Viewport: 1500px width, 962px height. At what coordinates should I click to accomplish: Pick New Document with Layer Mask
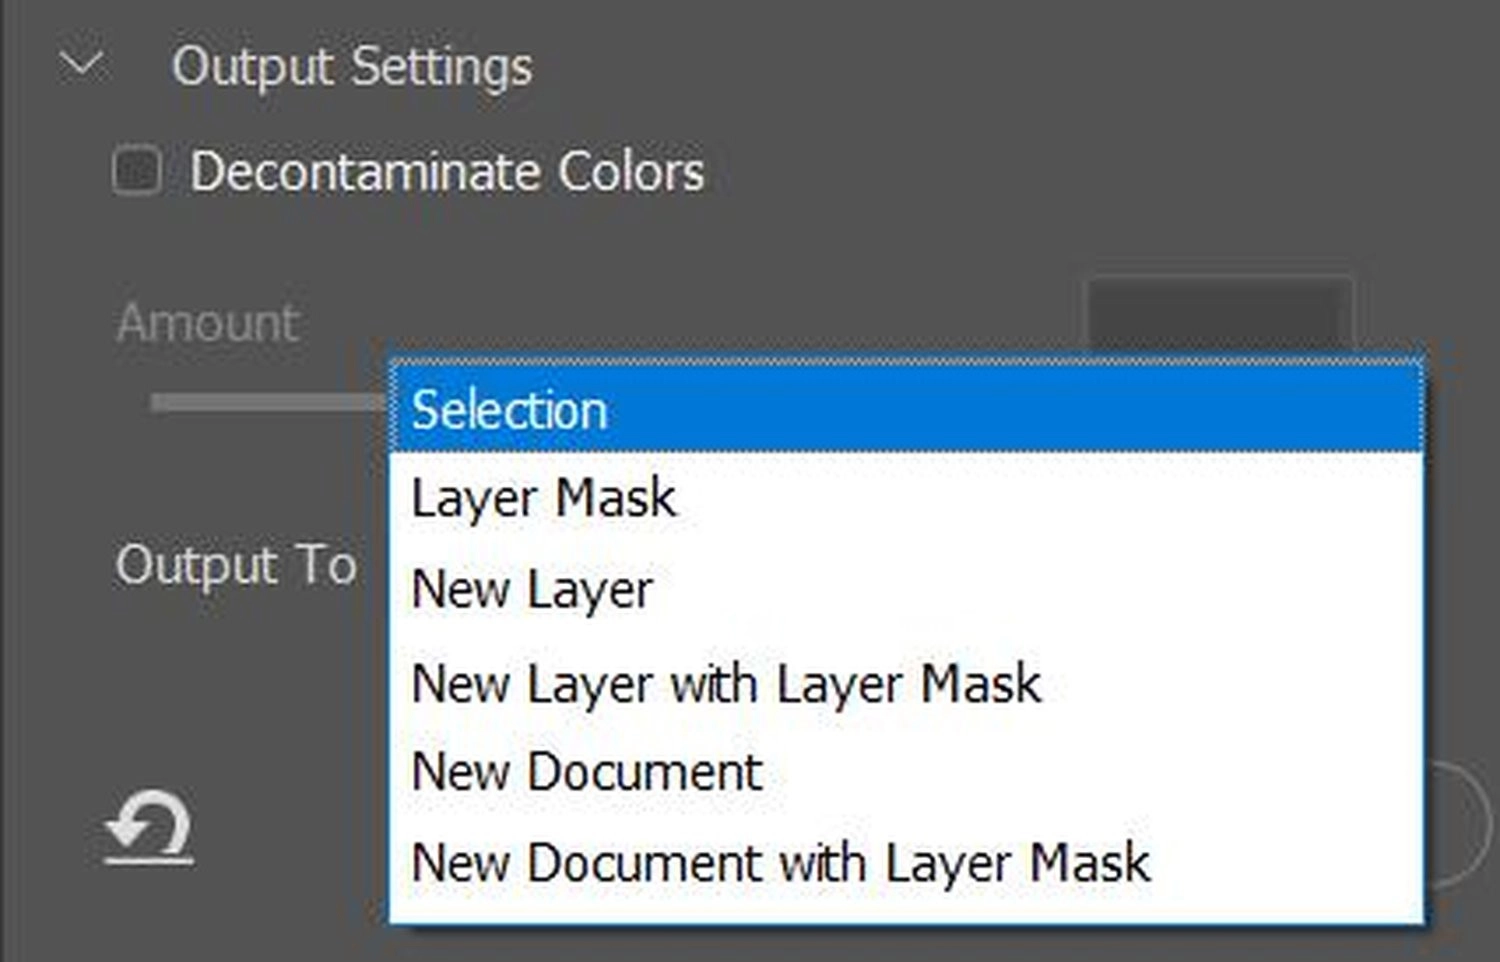coord(906,862)
